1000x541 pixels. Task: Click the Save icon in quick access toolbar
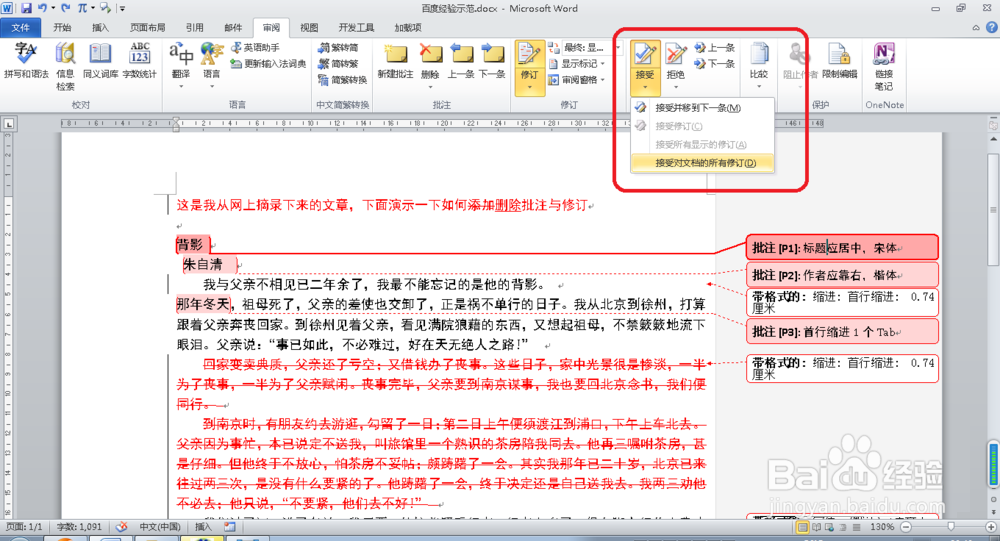[x=26, y=8]
